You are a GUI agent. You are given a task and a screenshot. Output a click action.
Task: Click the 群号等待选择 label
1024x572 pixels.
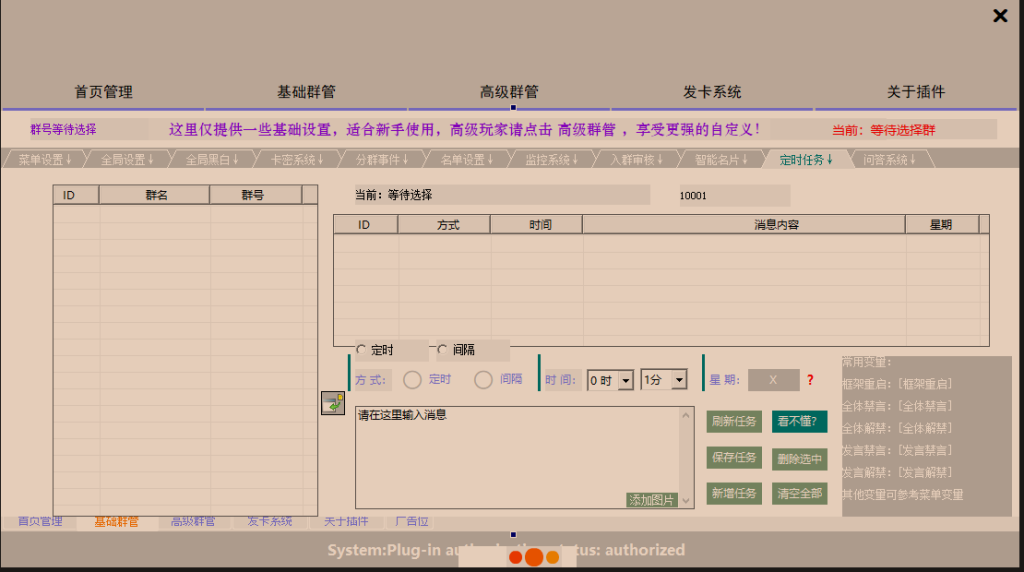click(x=63, y=129)
